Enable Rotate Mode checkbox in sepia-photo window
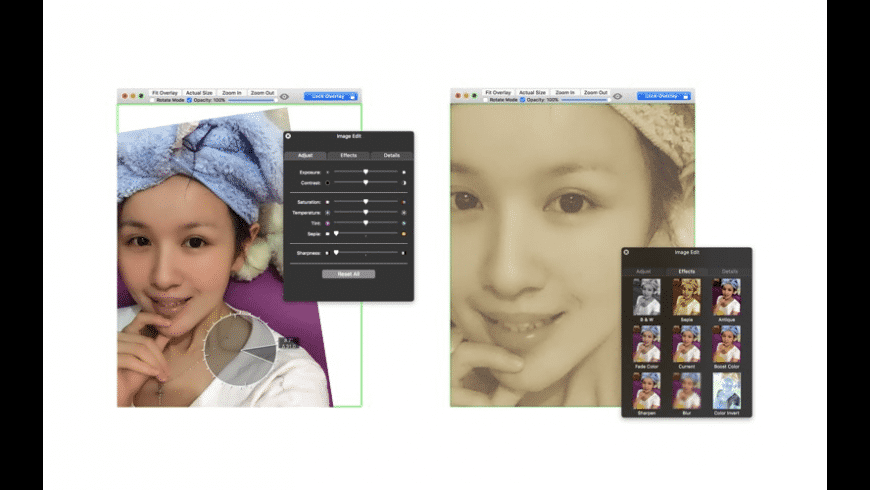 pyautogui.click(x=485, y=100)
